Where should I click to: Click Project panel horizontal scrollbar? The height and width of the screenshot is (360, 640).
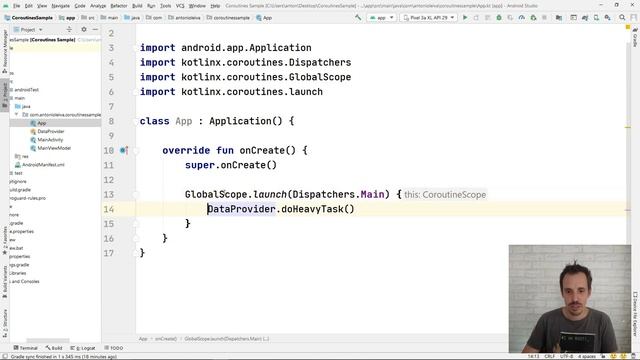(x=48, y=340)
